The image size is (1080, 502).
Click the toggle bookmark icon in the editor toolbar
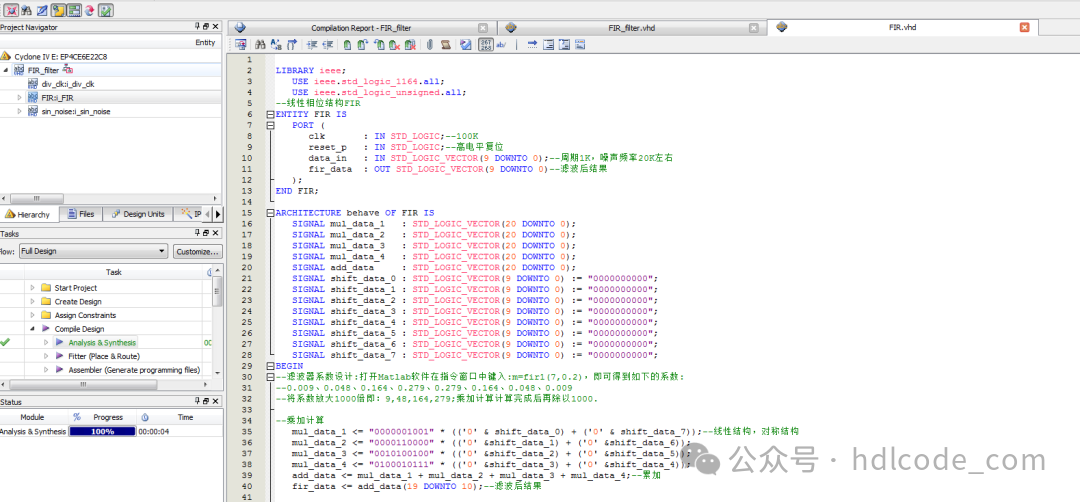347,45
